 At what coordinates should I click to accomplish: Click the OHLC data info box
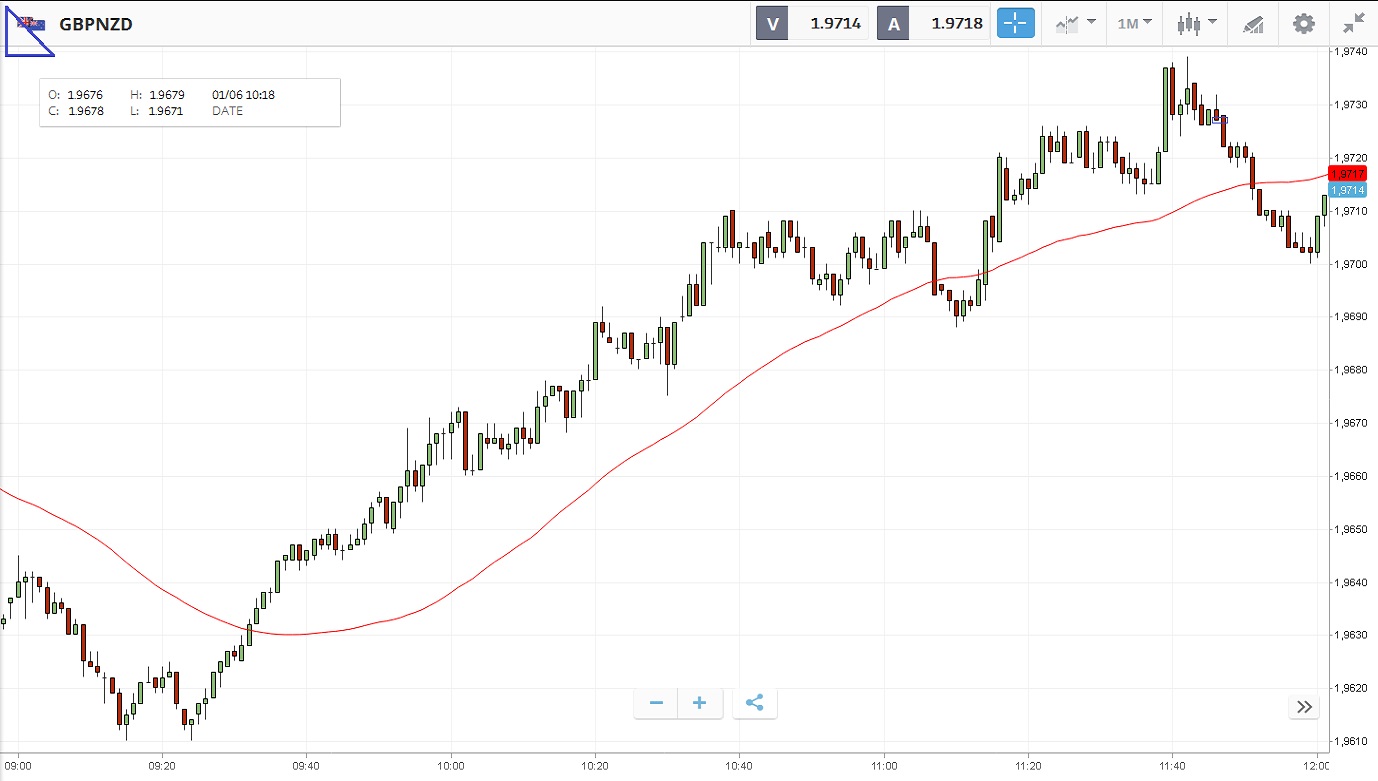point(190,103)
